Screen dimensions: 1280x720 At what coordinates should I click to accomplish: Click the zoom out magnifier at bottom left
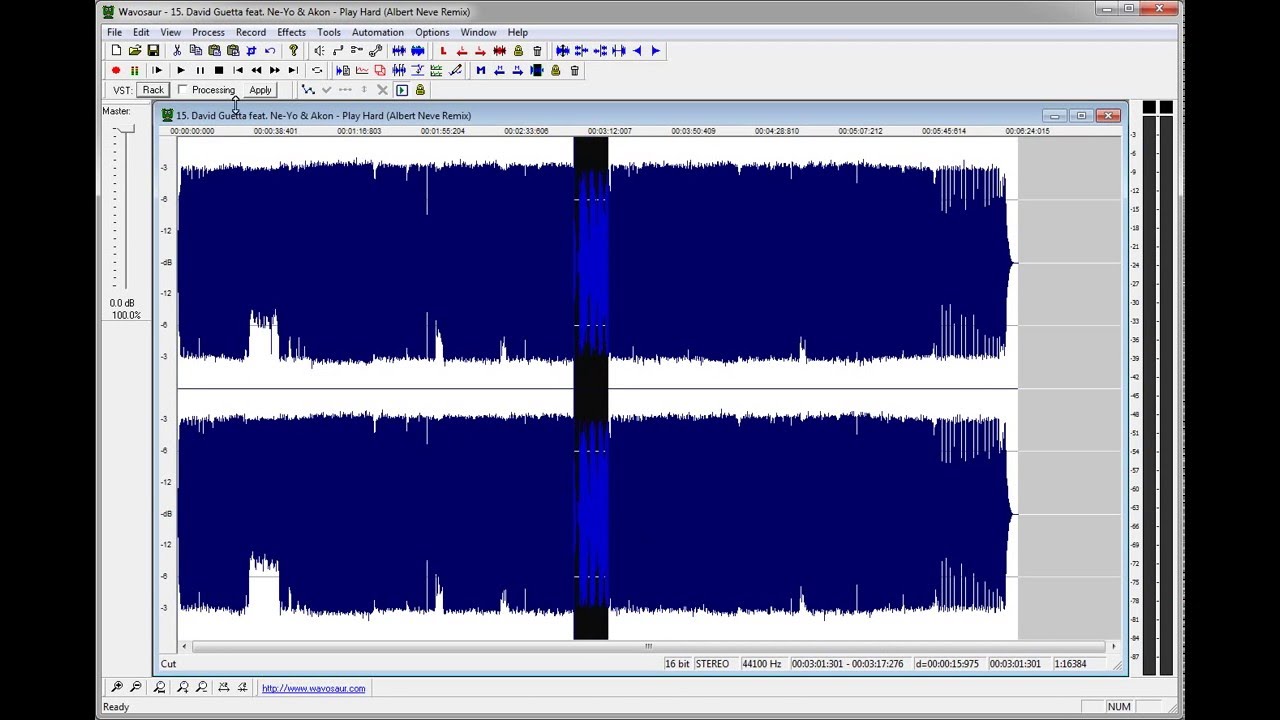pyautogui.click(x=136, y=688)
